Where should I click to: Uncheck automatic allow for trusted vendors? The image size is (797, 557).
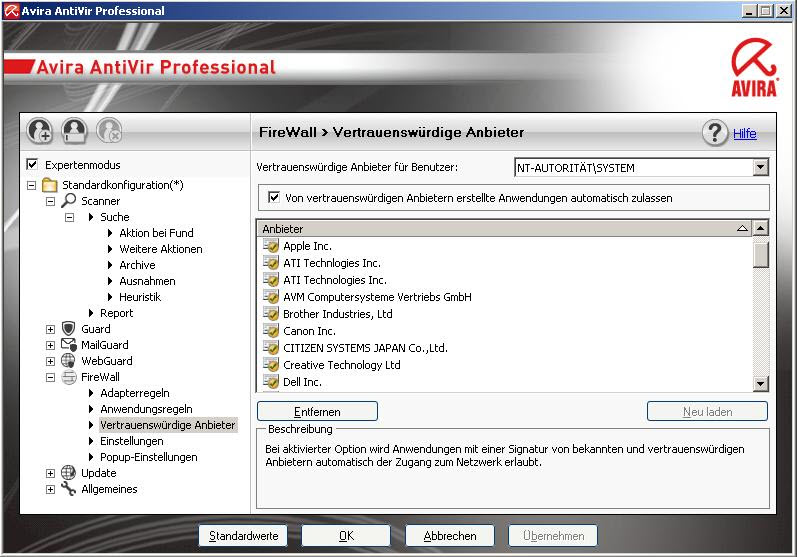(273, 197)
